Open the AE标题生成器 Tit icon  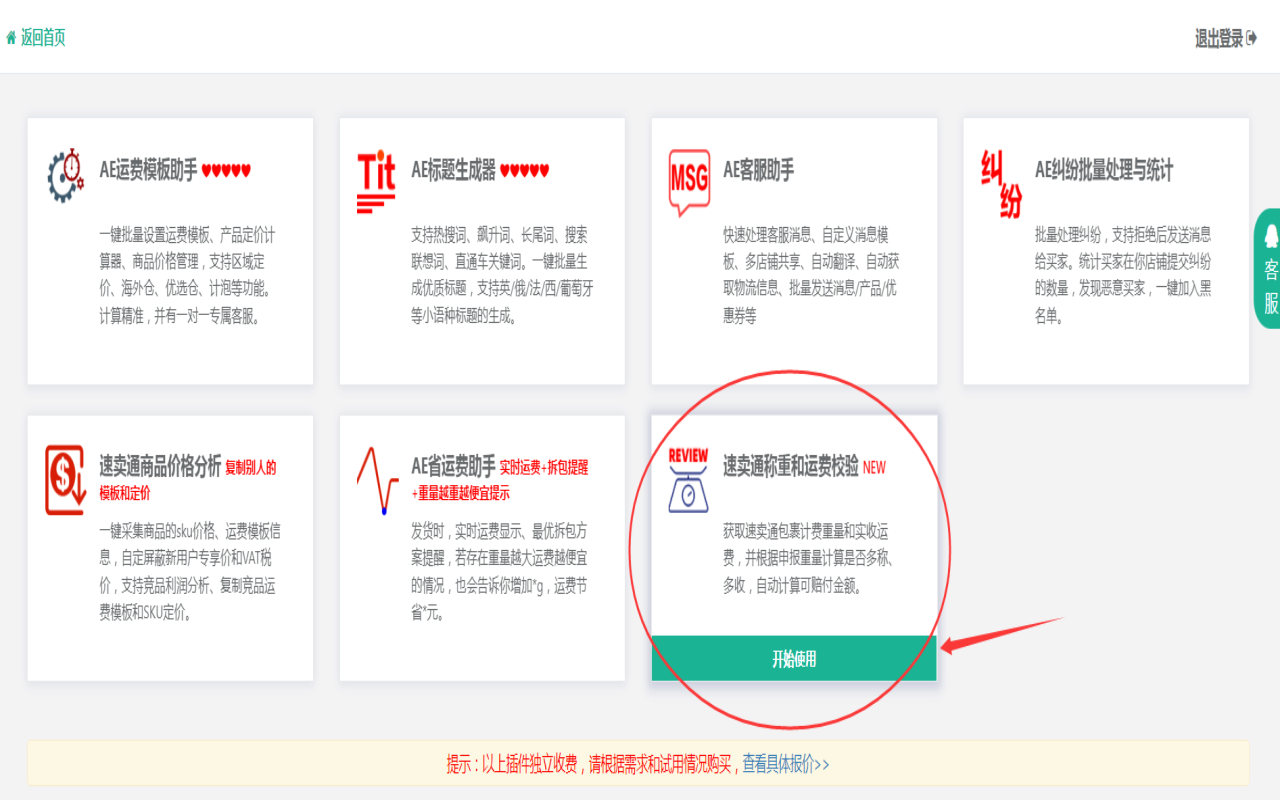coord(376,182)
